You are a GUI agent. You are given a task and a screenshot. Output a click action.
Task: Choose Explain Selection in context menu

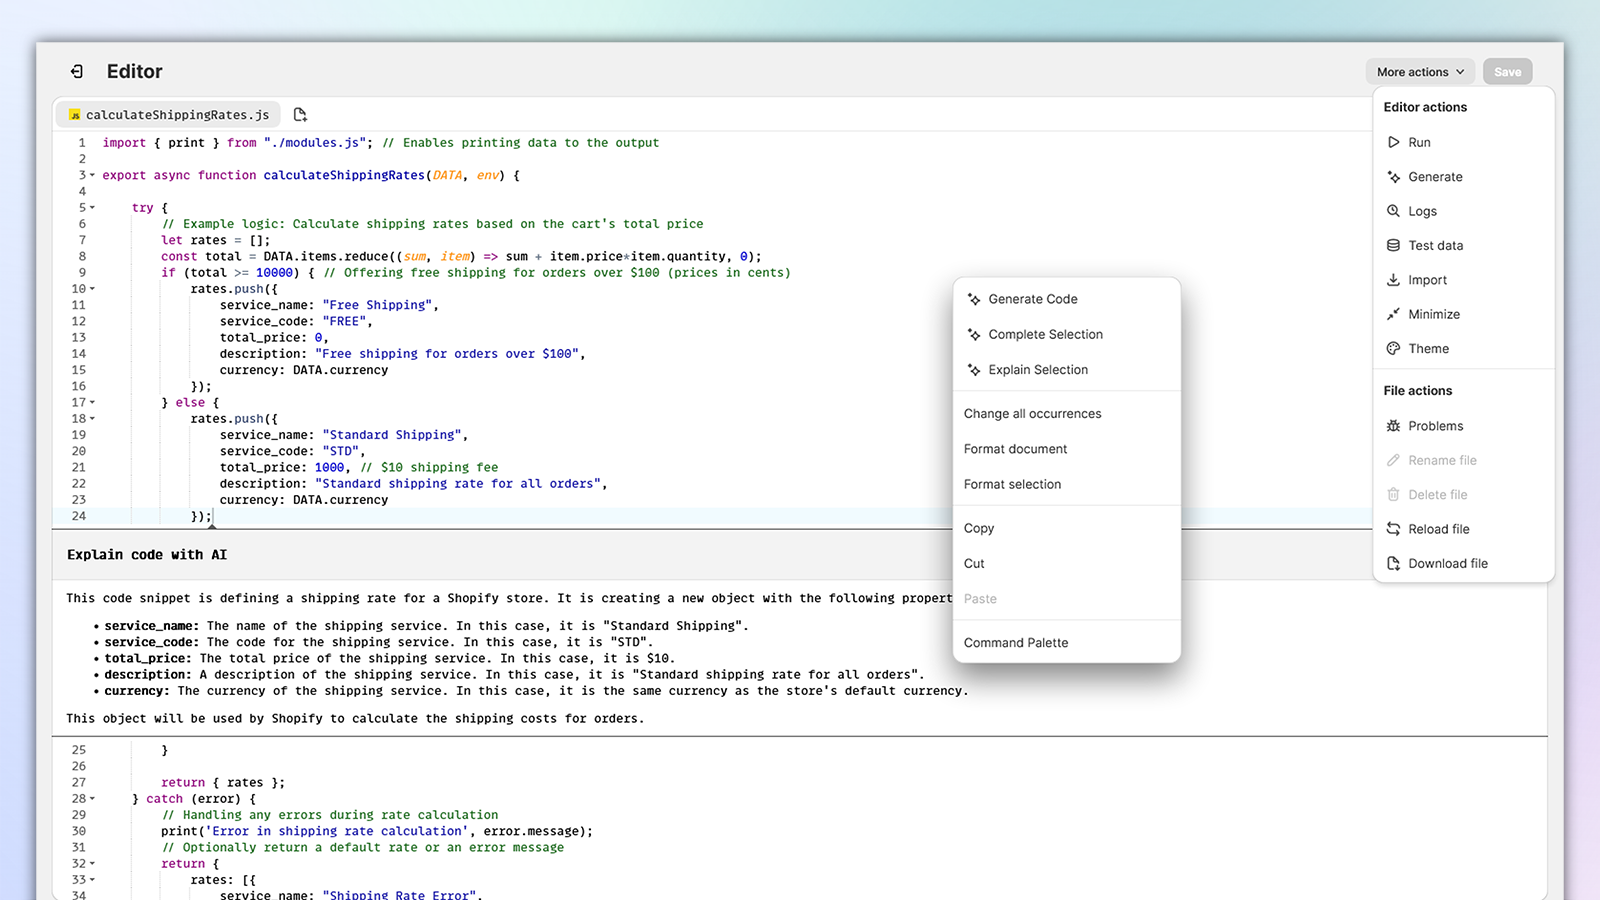[x=1067, y=370]
